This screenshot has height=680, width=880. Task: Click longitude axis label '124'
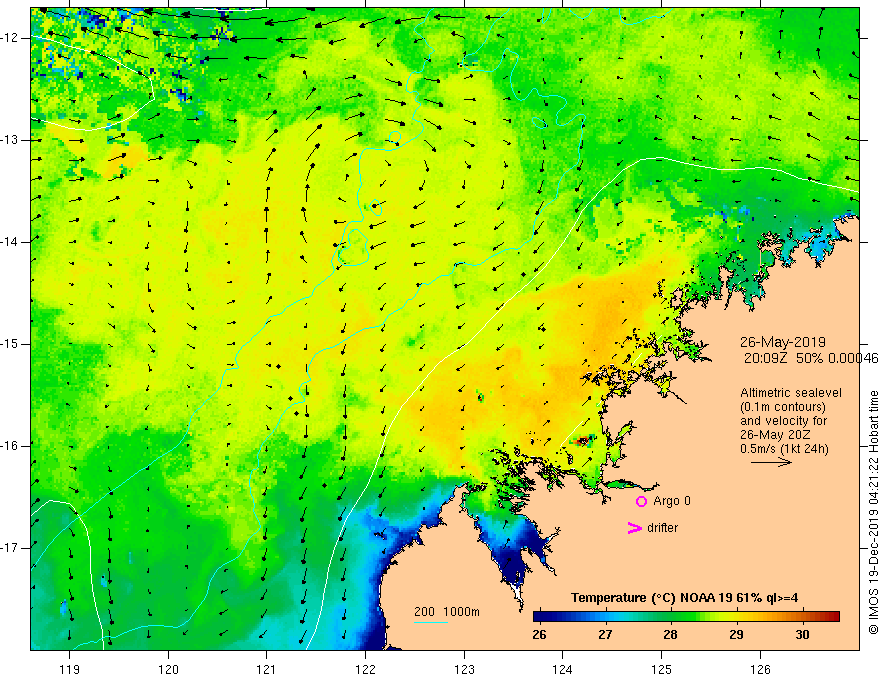point(563,669)
